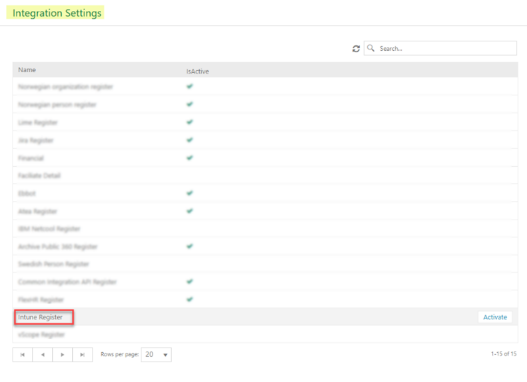This screenshot has height=382, width=527.
Task: Activate the Intune Register integration
Action: click(495, 317)
